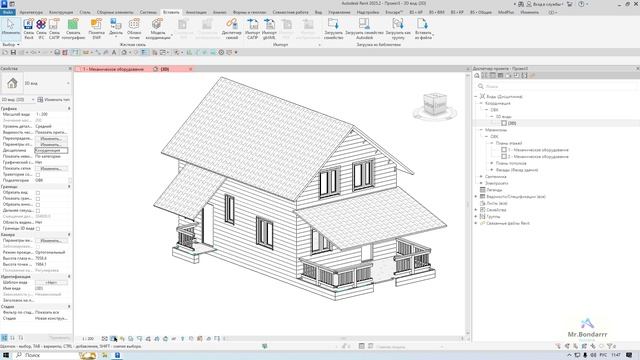Toggle Границы 3D вида checkbox
This screenshot has width=640, height=360.
(x=38, y=229)
